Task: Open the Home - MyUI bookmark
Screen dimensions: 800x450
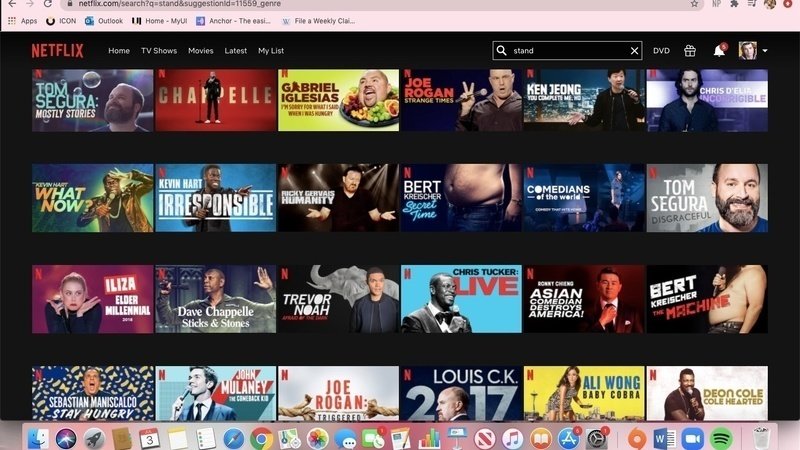Action: coord(160,21)
